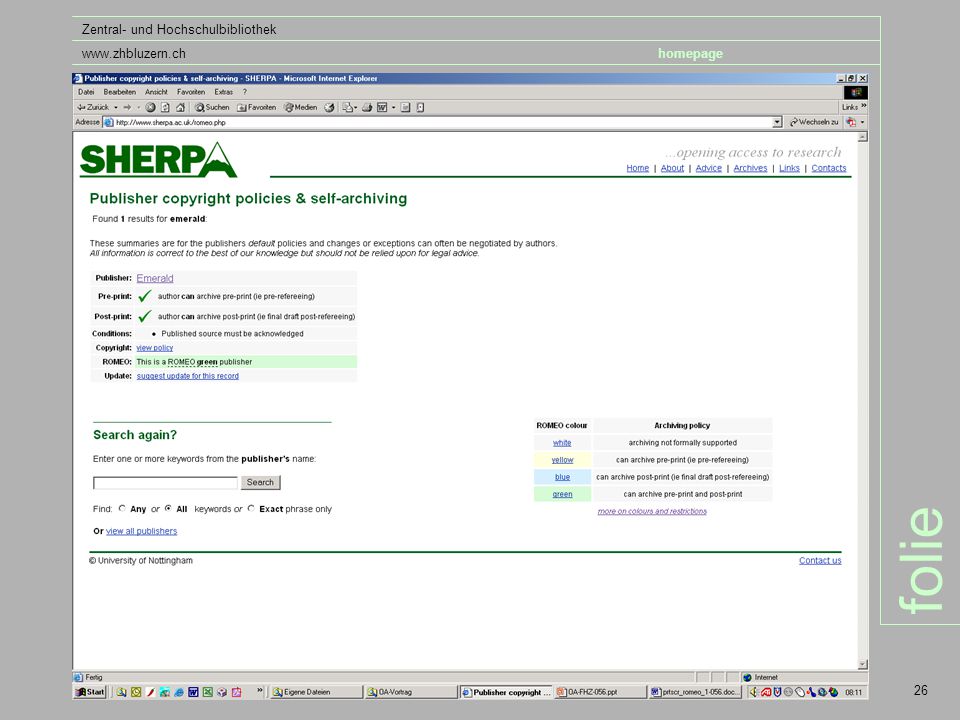Click the Search button
Screen dimensions: 960x720
pyautogui.click(x=260, y=482)
